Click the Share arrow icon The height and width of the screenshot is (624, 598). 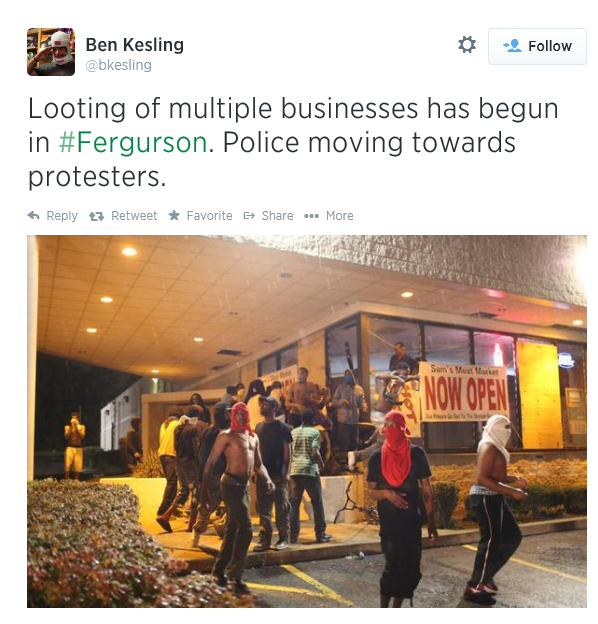[249, 216]
